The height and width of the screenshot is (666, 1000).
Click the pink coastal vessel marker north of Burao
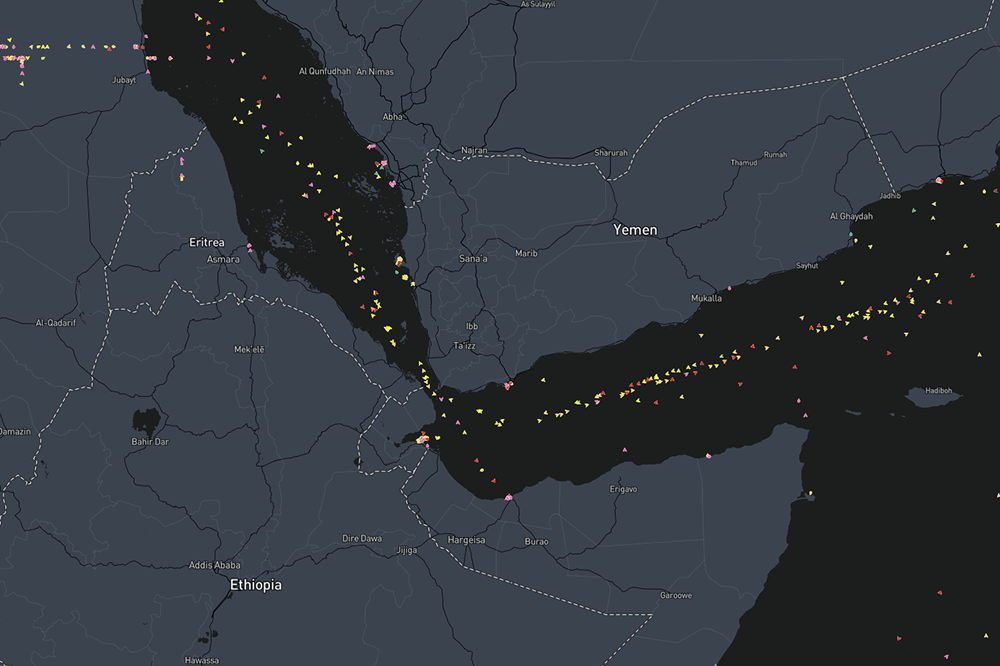[509, 497]
